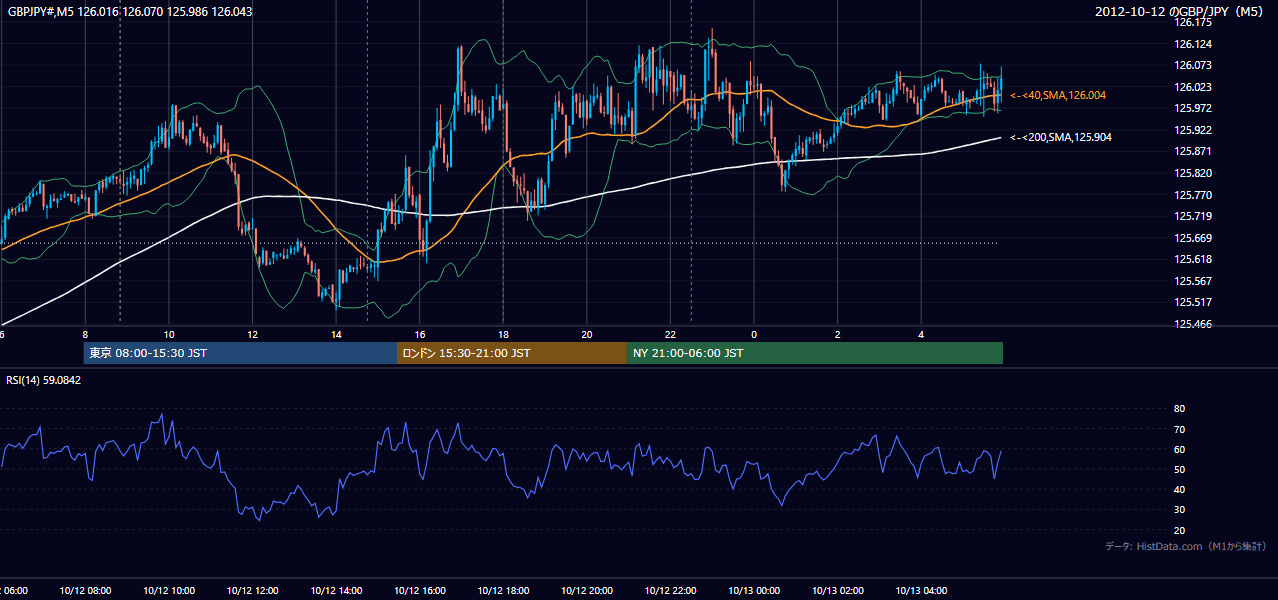Click hour tick 16 under price chart
Viewport: 1278px width, 600px height.
click(x=420, y=334)
